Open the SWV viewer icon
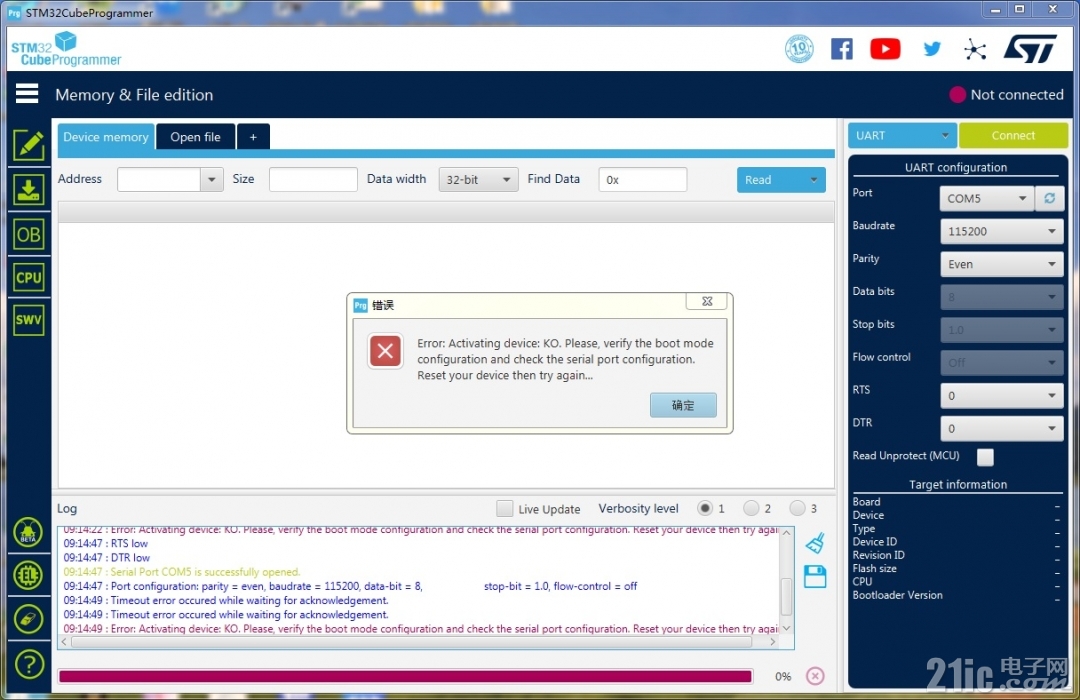Viewport: 1080px width, 700px height. (x=28, y=320)
